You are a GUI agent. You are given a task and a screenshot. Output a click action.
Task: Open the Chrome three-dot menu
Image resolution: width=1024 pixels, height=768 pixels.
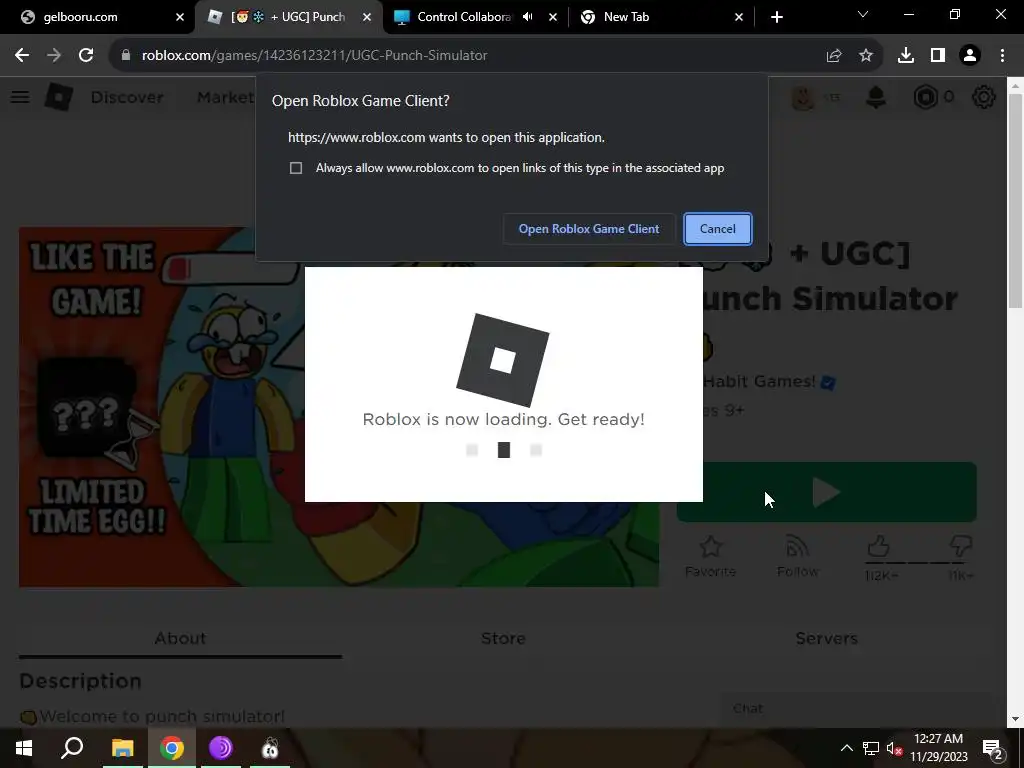tap(1002, 56)
